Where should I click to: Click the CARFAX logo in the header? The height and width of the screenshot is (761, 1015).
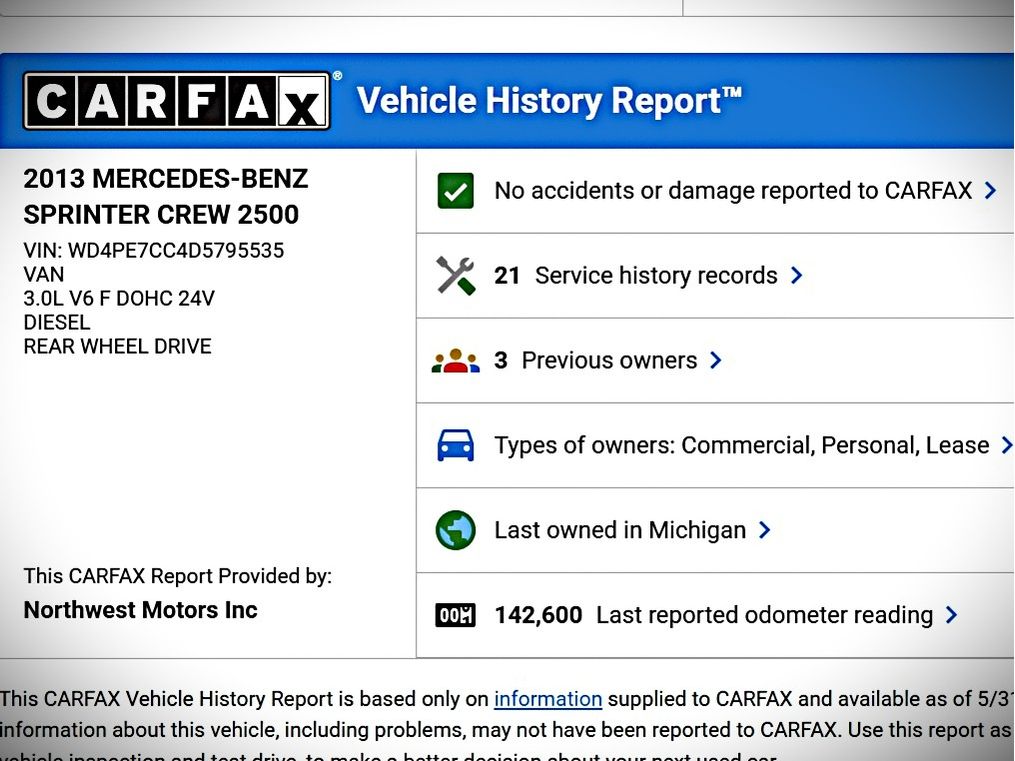[177, 101]
